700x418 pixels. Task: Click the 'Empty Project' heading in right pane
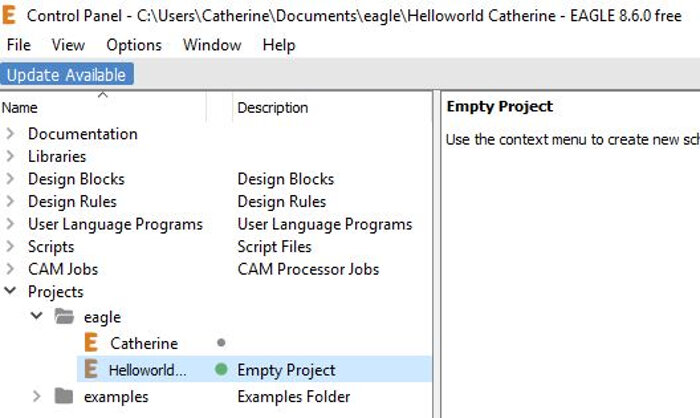click(x=500, y=106)
